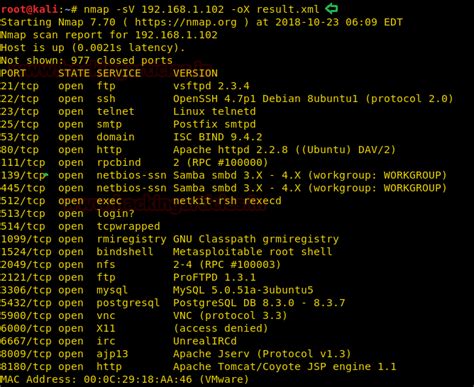Click the tcpwrapped service name

[x=128, y=226]
